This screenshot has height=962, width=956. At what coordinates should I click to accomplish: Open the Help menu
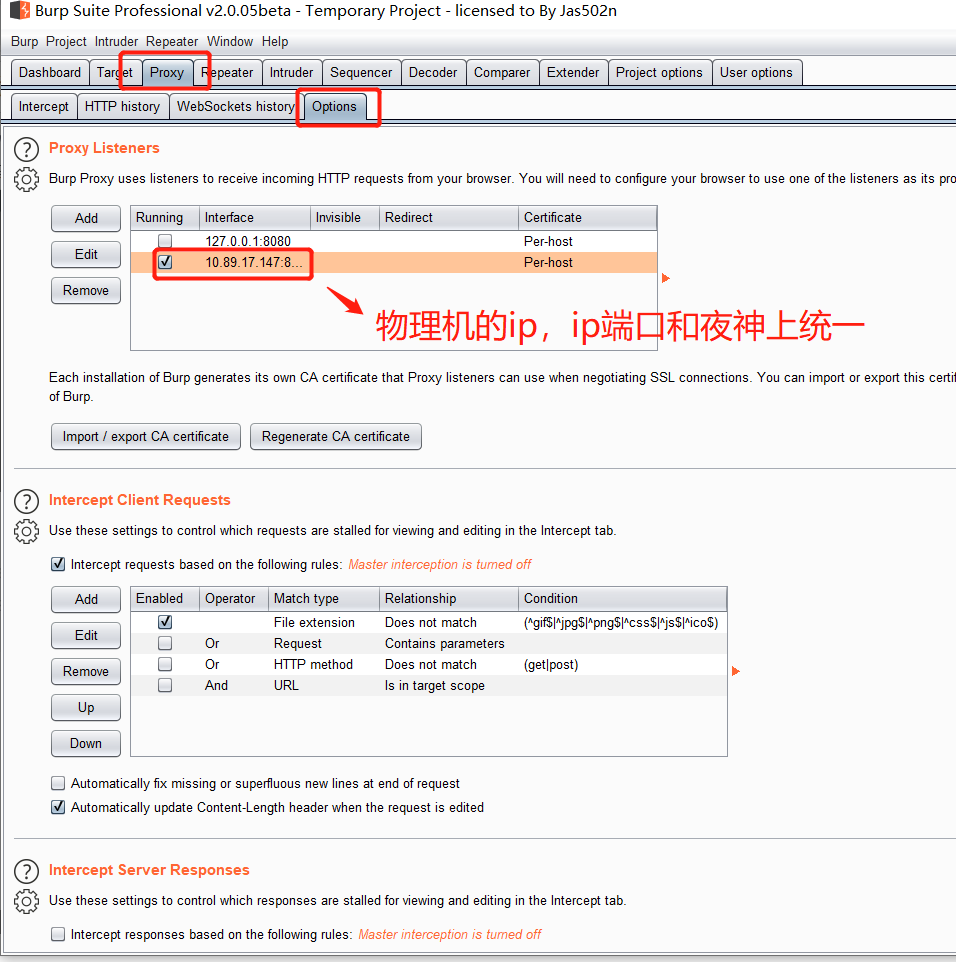click(x=275, y=41)
